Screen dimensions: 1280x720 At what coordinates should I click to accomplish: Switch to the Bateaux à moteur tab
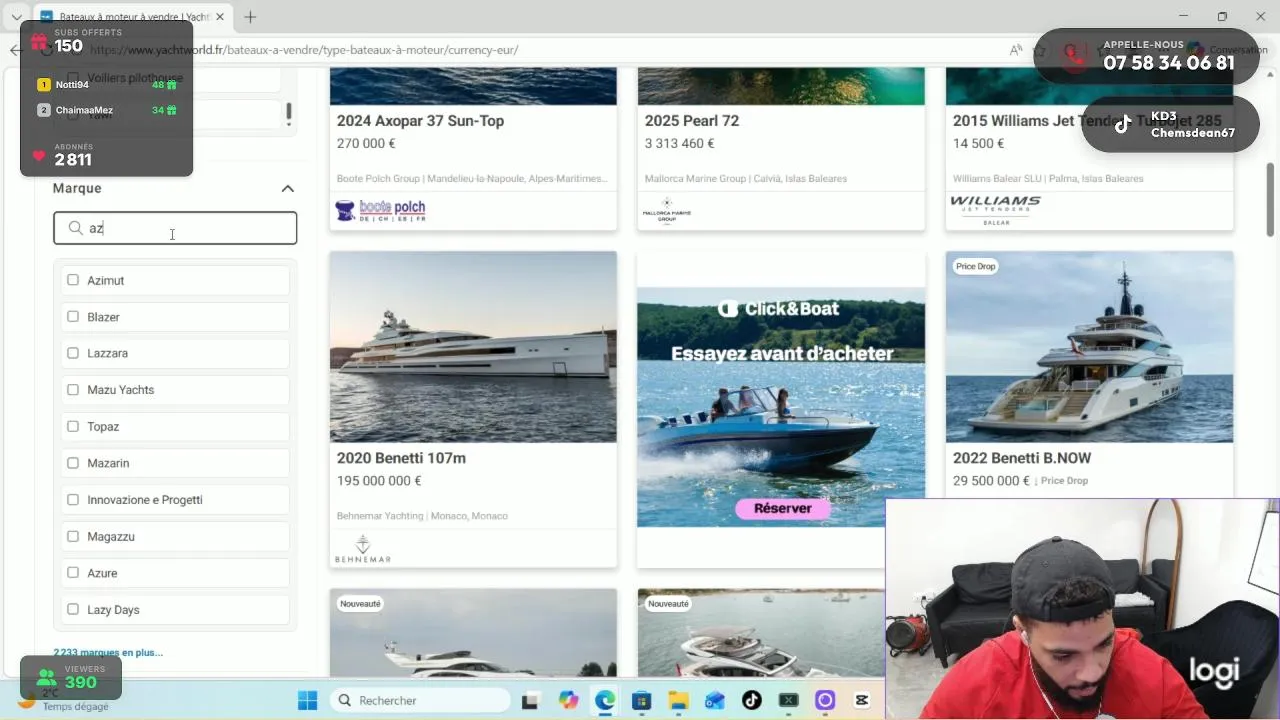[x=130, y=17]
